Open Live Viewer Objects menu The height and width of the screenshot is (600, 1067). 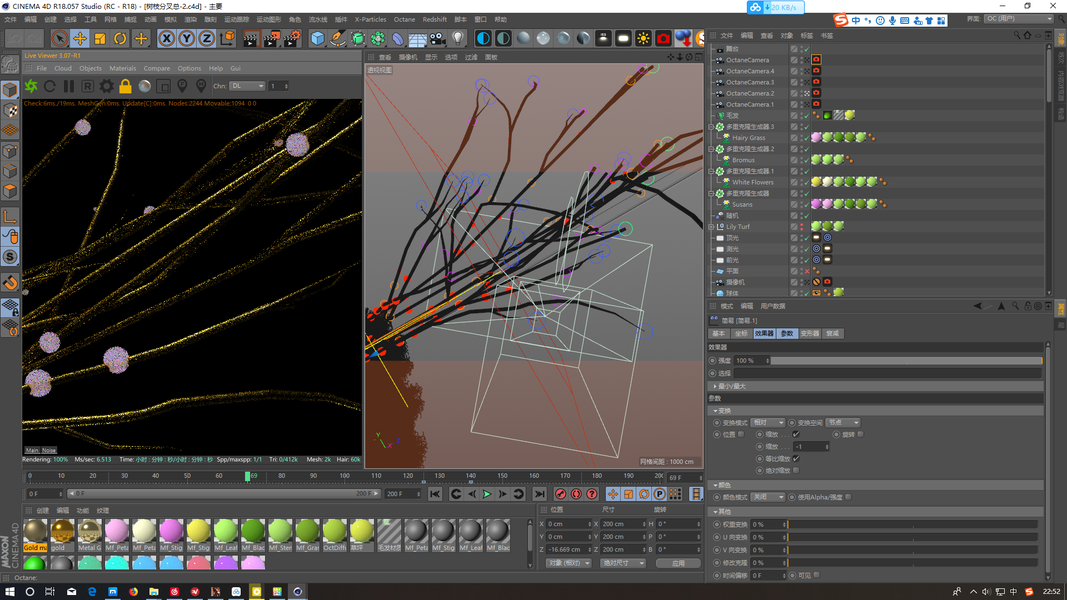[x=91, y=69]
